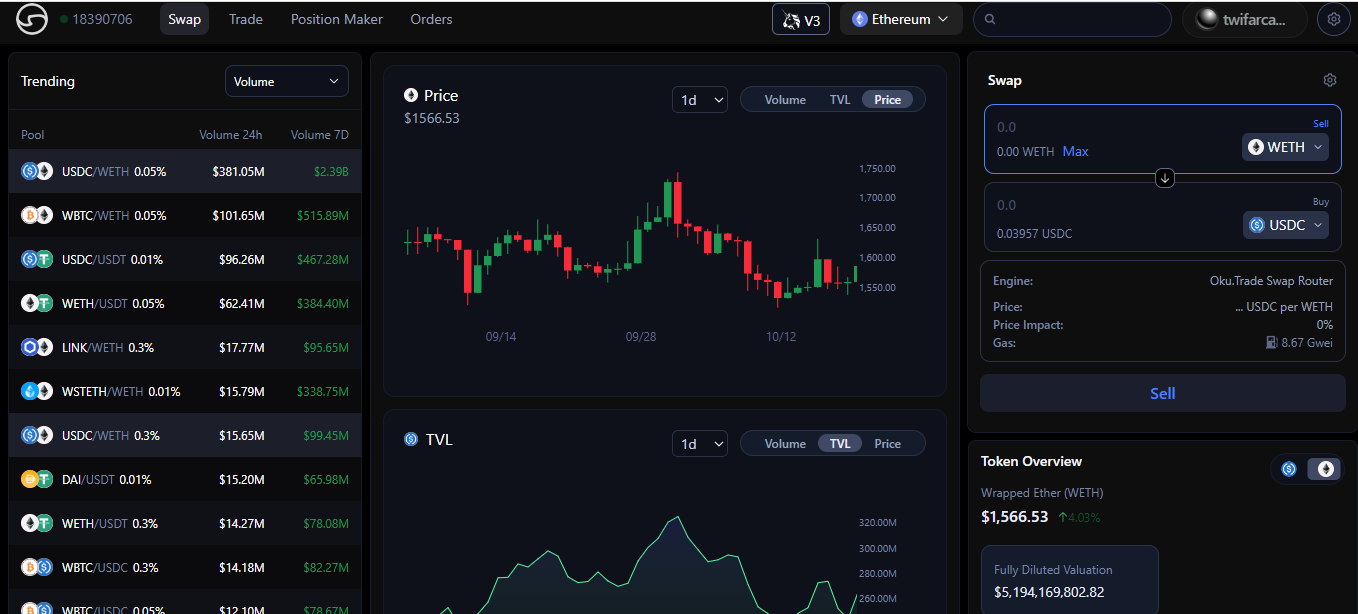Image resolution: width=1358 pixels, height=614 pixels.
Task: Open TVL chart 1d interval dropdown
Action: [700, 443]
